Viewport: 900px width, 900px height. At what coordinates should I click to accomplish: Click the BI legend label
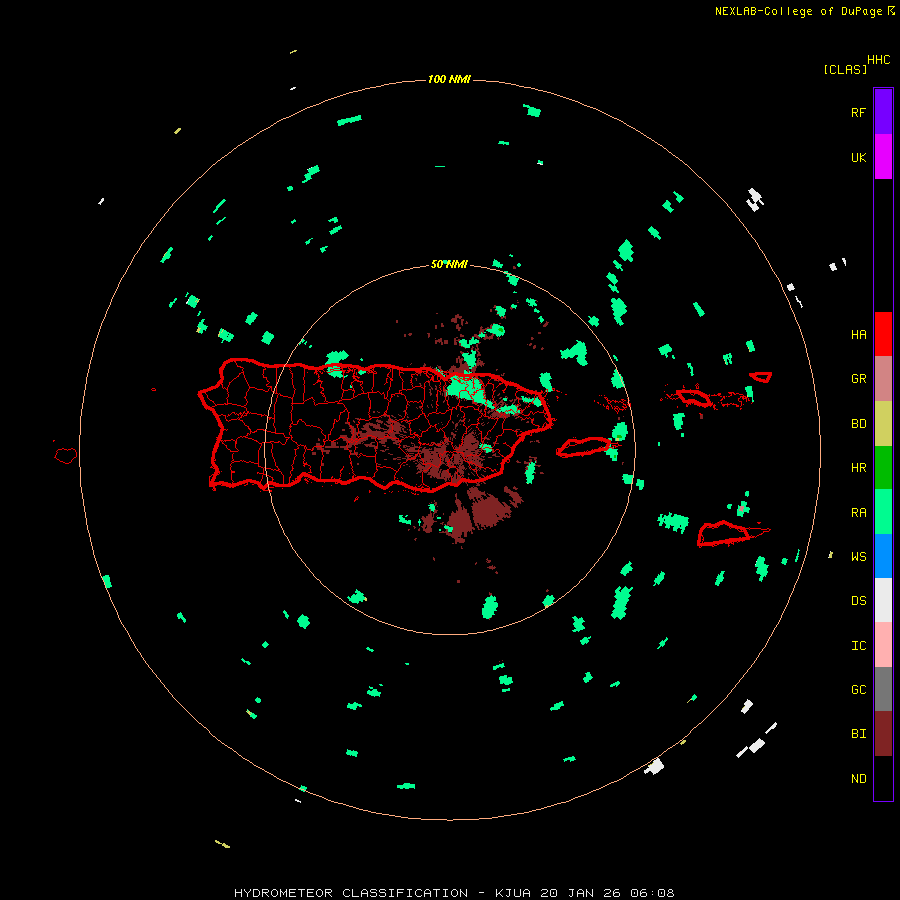coord(858,734)
